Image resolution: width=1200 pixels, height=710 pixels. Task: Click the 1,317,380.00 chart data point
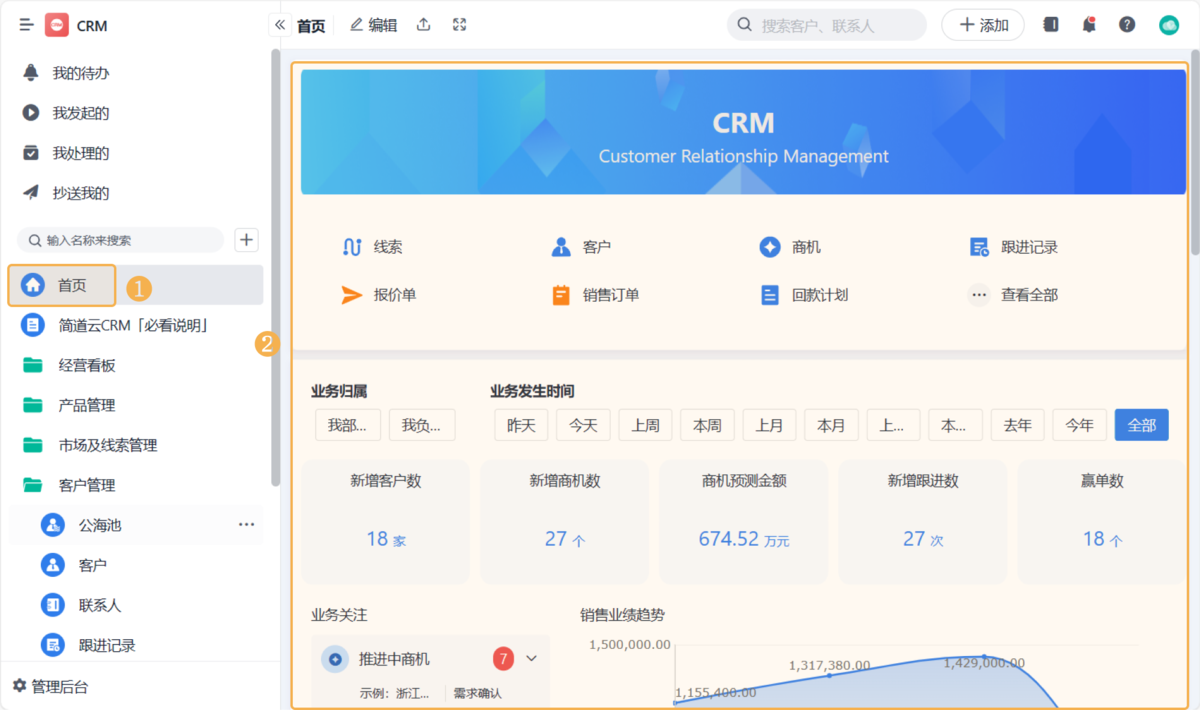coord(829,675)
